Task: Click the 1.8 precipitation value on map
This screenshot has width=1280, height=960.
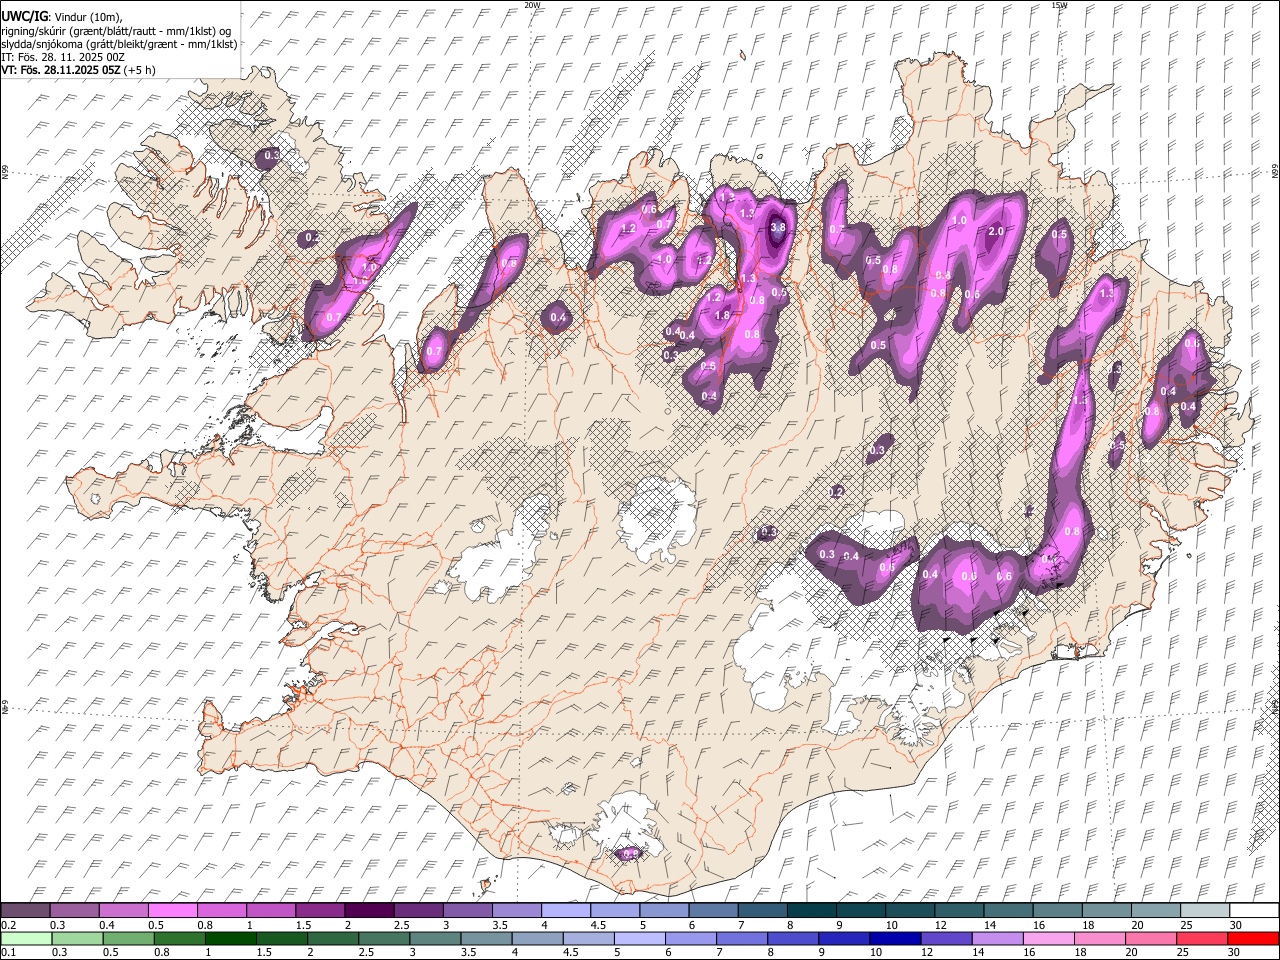Action: 722,315
